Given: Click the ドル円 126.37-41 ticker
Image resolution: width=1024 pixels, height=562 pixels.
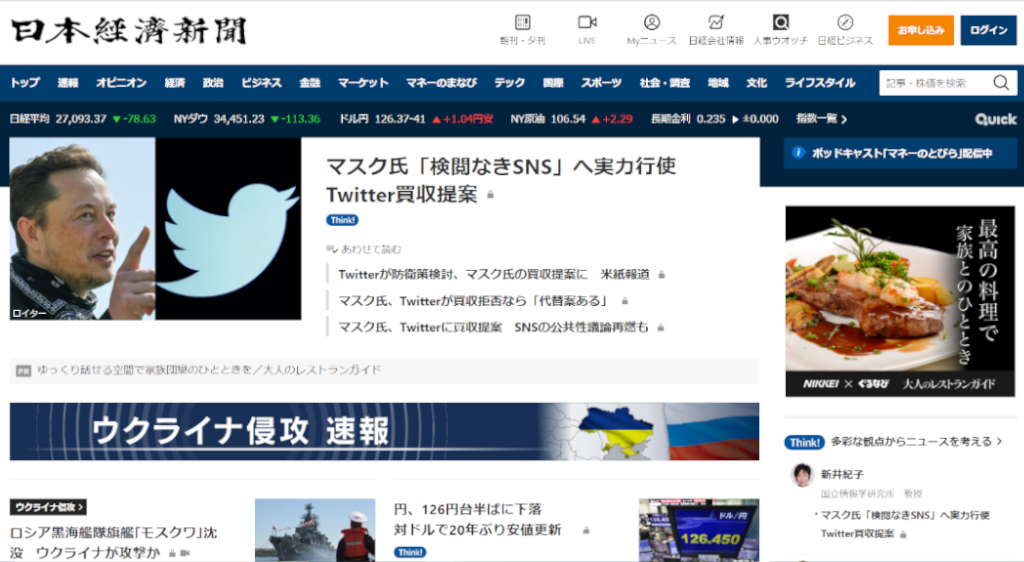Looking at the screenshot, I should coord(416,119).
